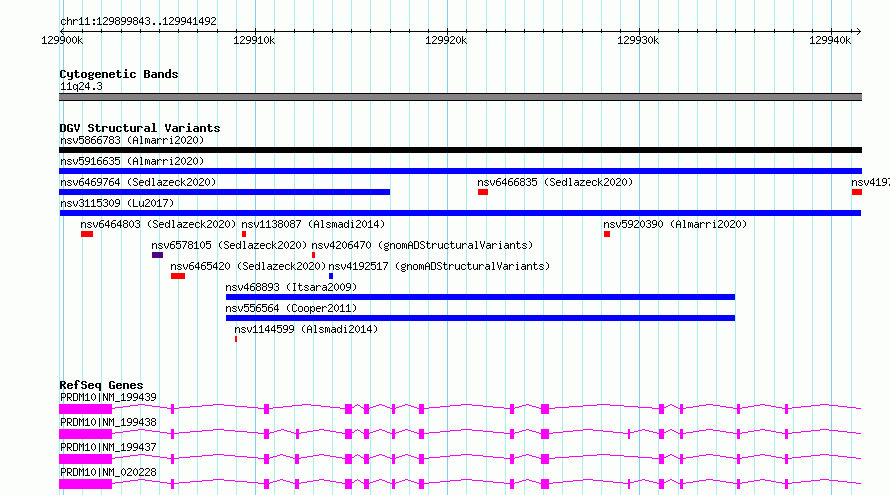
Task: Open the nsv1138087 (Alsmadi2014) label
Action: [x=313, y=224]
